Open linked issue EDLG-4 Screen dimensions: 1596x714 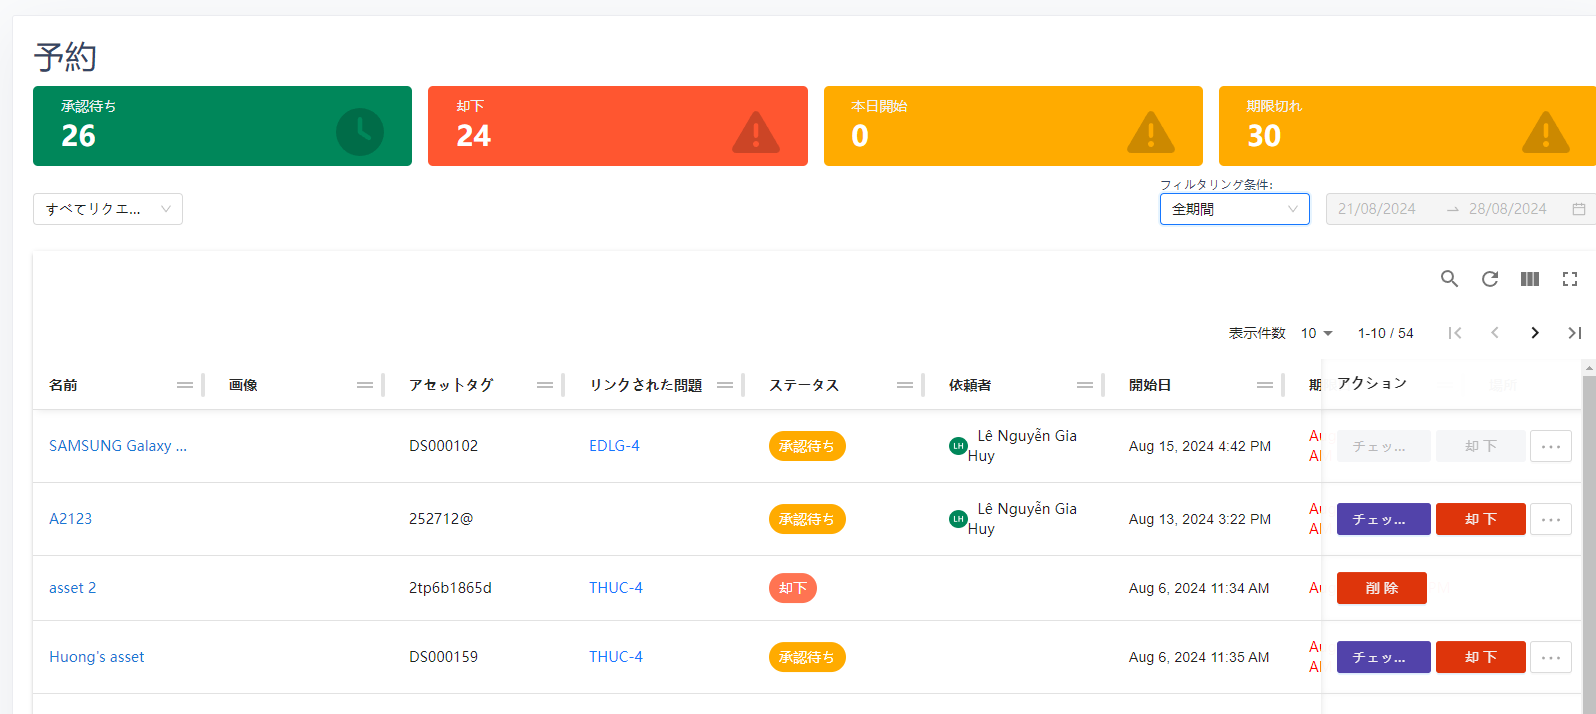pyautogui.click(x=614, y=446)
